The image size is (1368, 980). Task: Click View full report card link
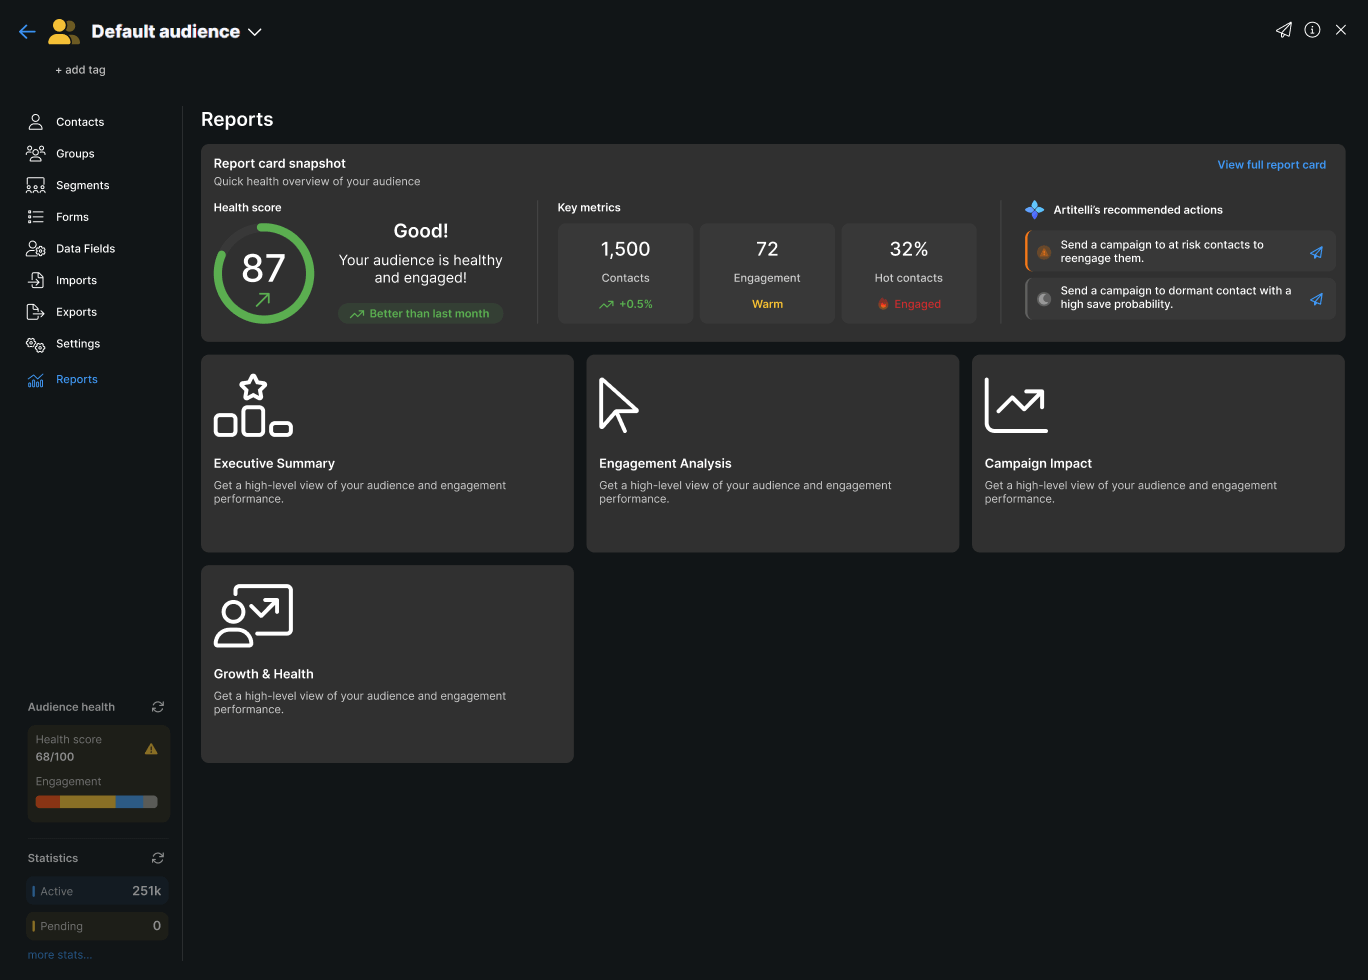1271,165
